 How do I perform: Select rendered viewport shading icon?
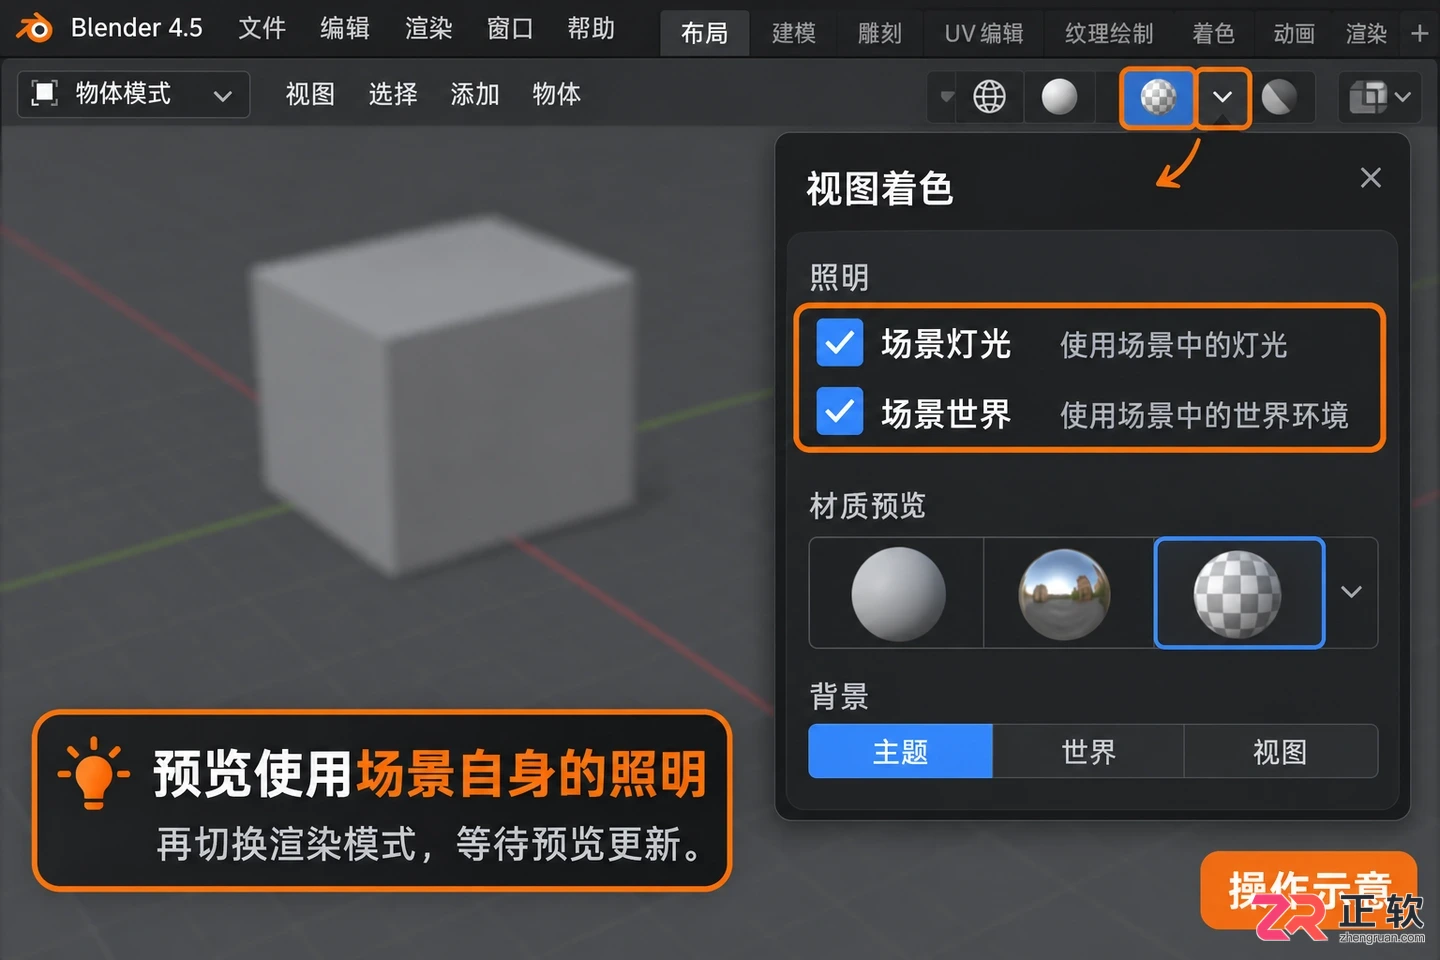(x=1279, y=97)
